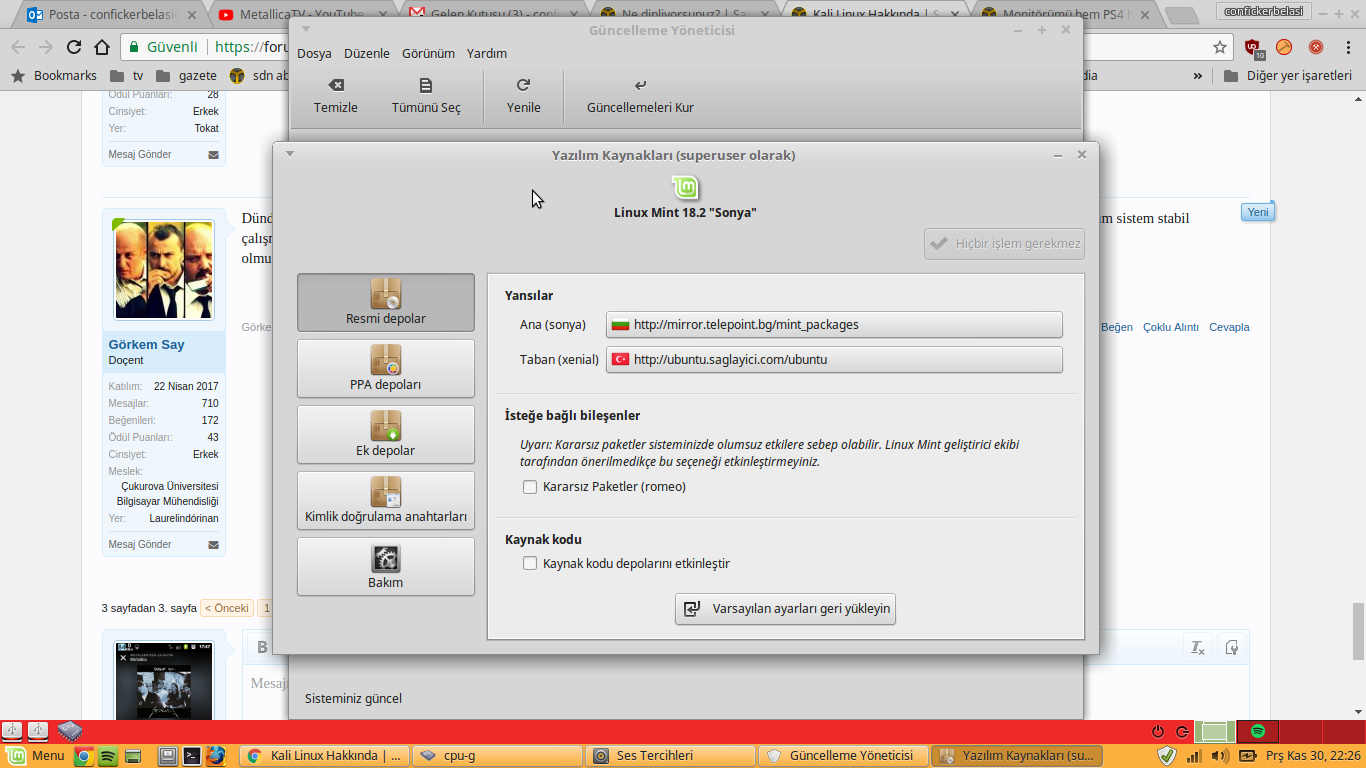The height and width of the screenshot is (768, 1366).
Task: Switch to Güncelleme Yöneticisi taskbar window
Action: pyautogui.click(x=844, y=756)
